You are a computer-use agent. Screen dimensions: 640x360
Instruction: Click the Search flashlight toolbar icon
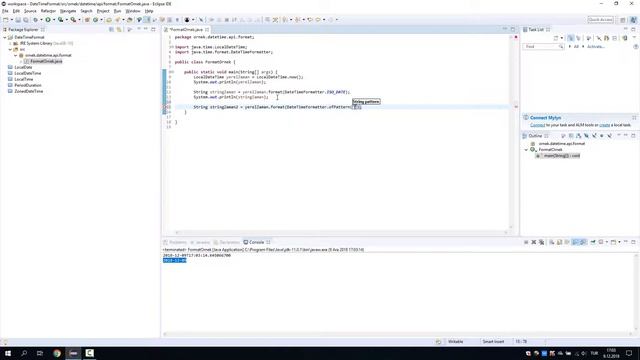(118, 20)
